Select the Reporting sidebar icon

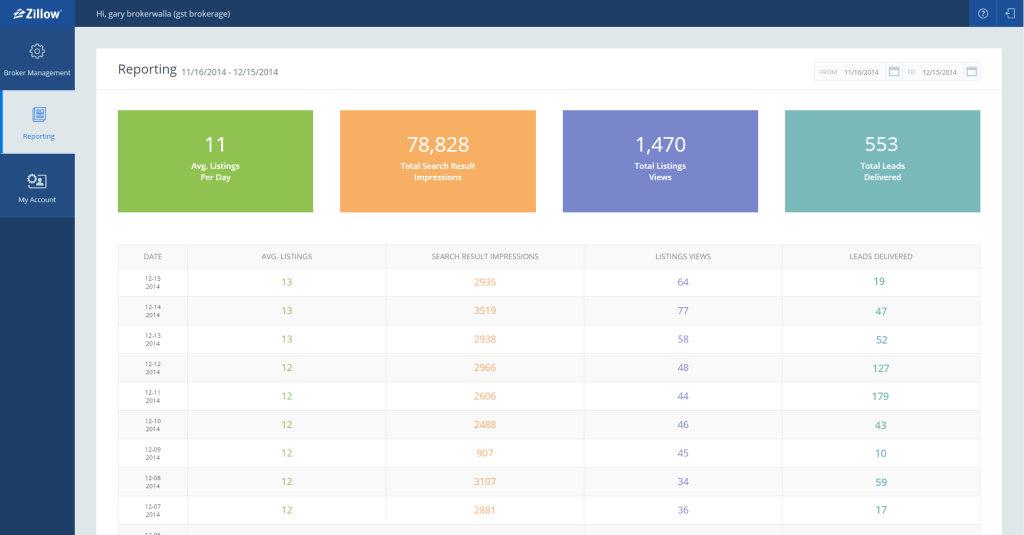pyautogui.click(x=38, y=115)
